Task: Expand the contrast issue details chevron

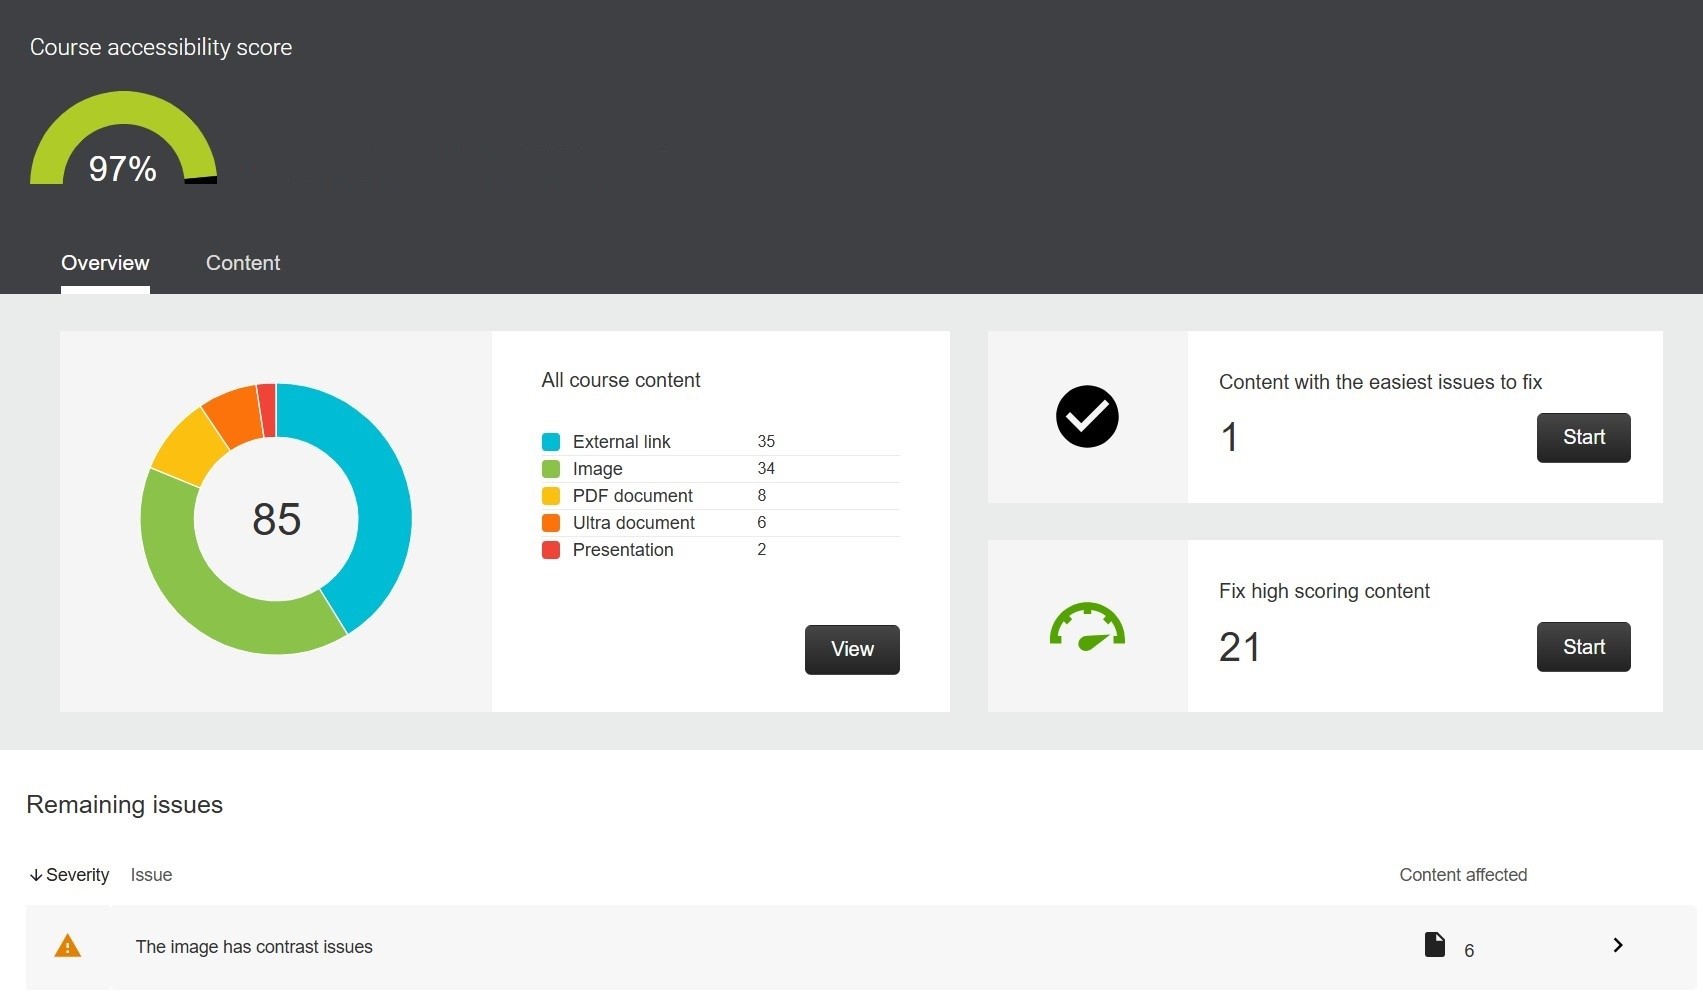Action: tap(1617, 944)
